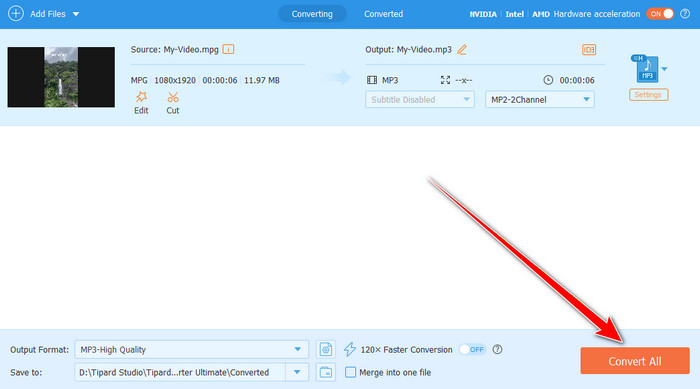Select the Converting tab
The image size is (700, 389).
[312, 14]
